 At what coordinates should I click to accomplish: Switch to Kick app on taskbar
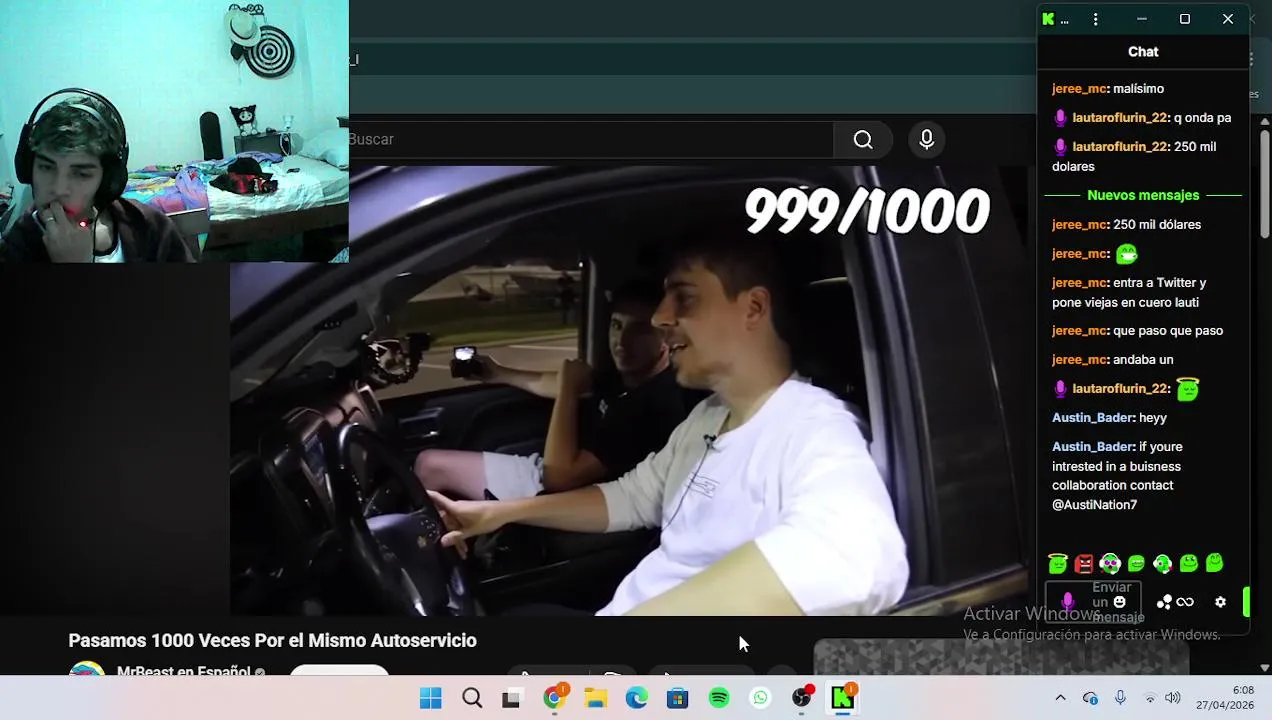(x=843, y=698)
